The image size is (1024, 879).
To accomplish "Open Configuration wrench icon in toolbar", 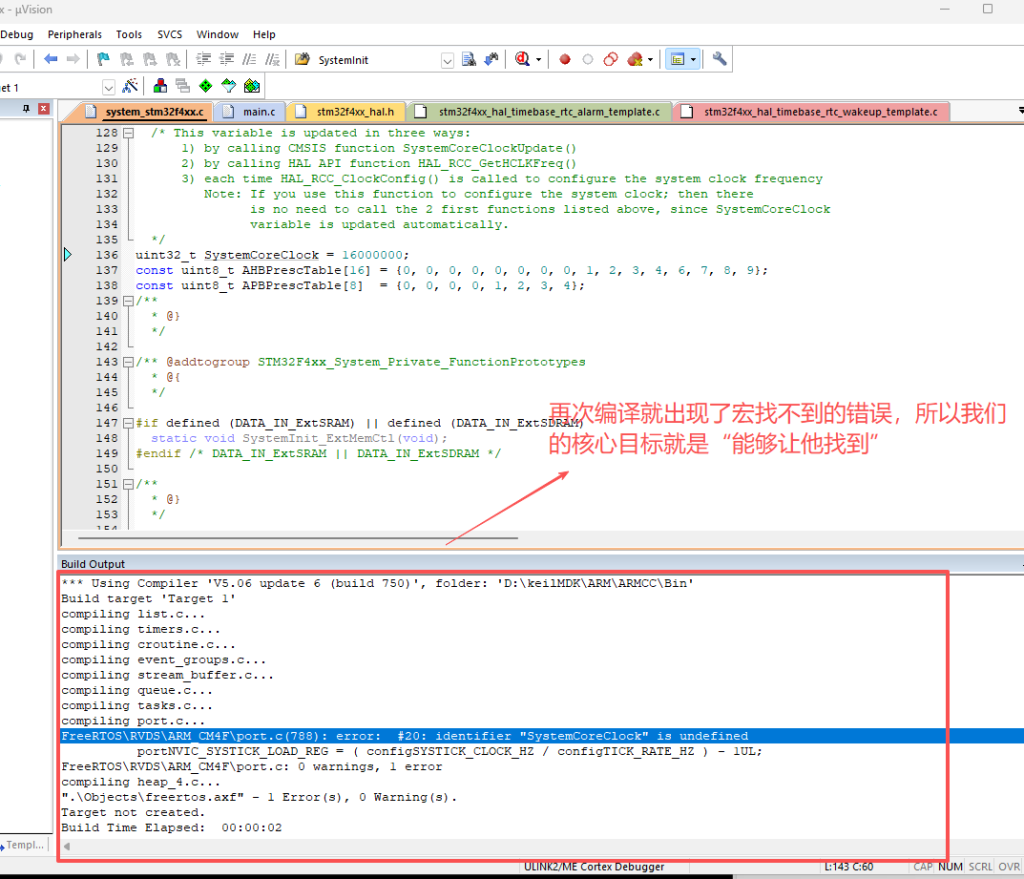I will 719,60.
